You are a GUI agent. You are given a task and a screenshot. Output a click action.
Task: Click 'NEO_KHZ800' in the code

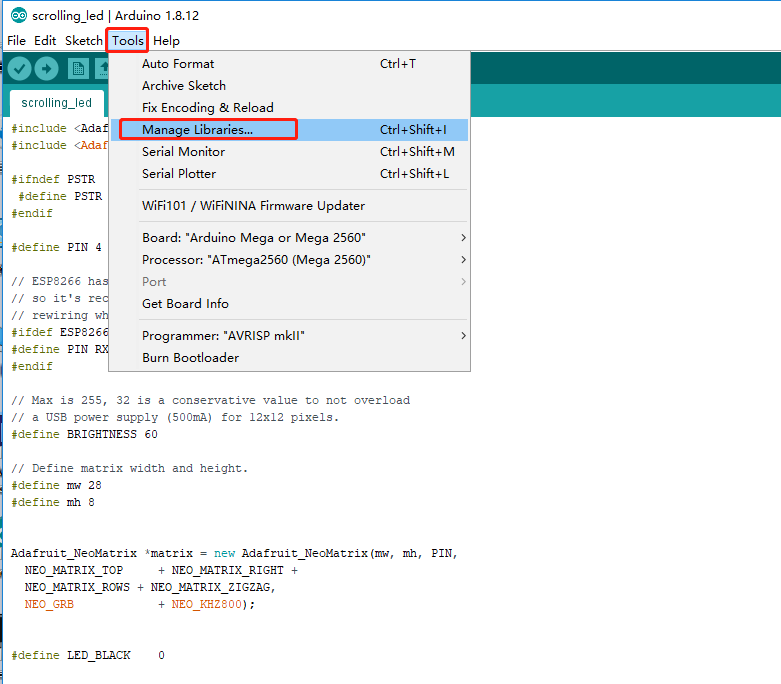pos(207,604)
